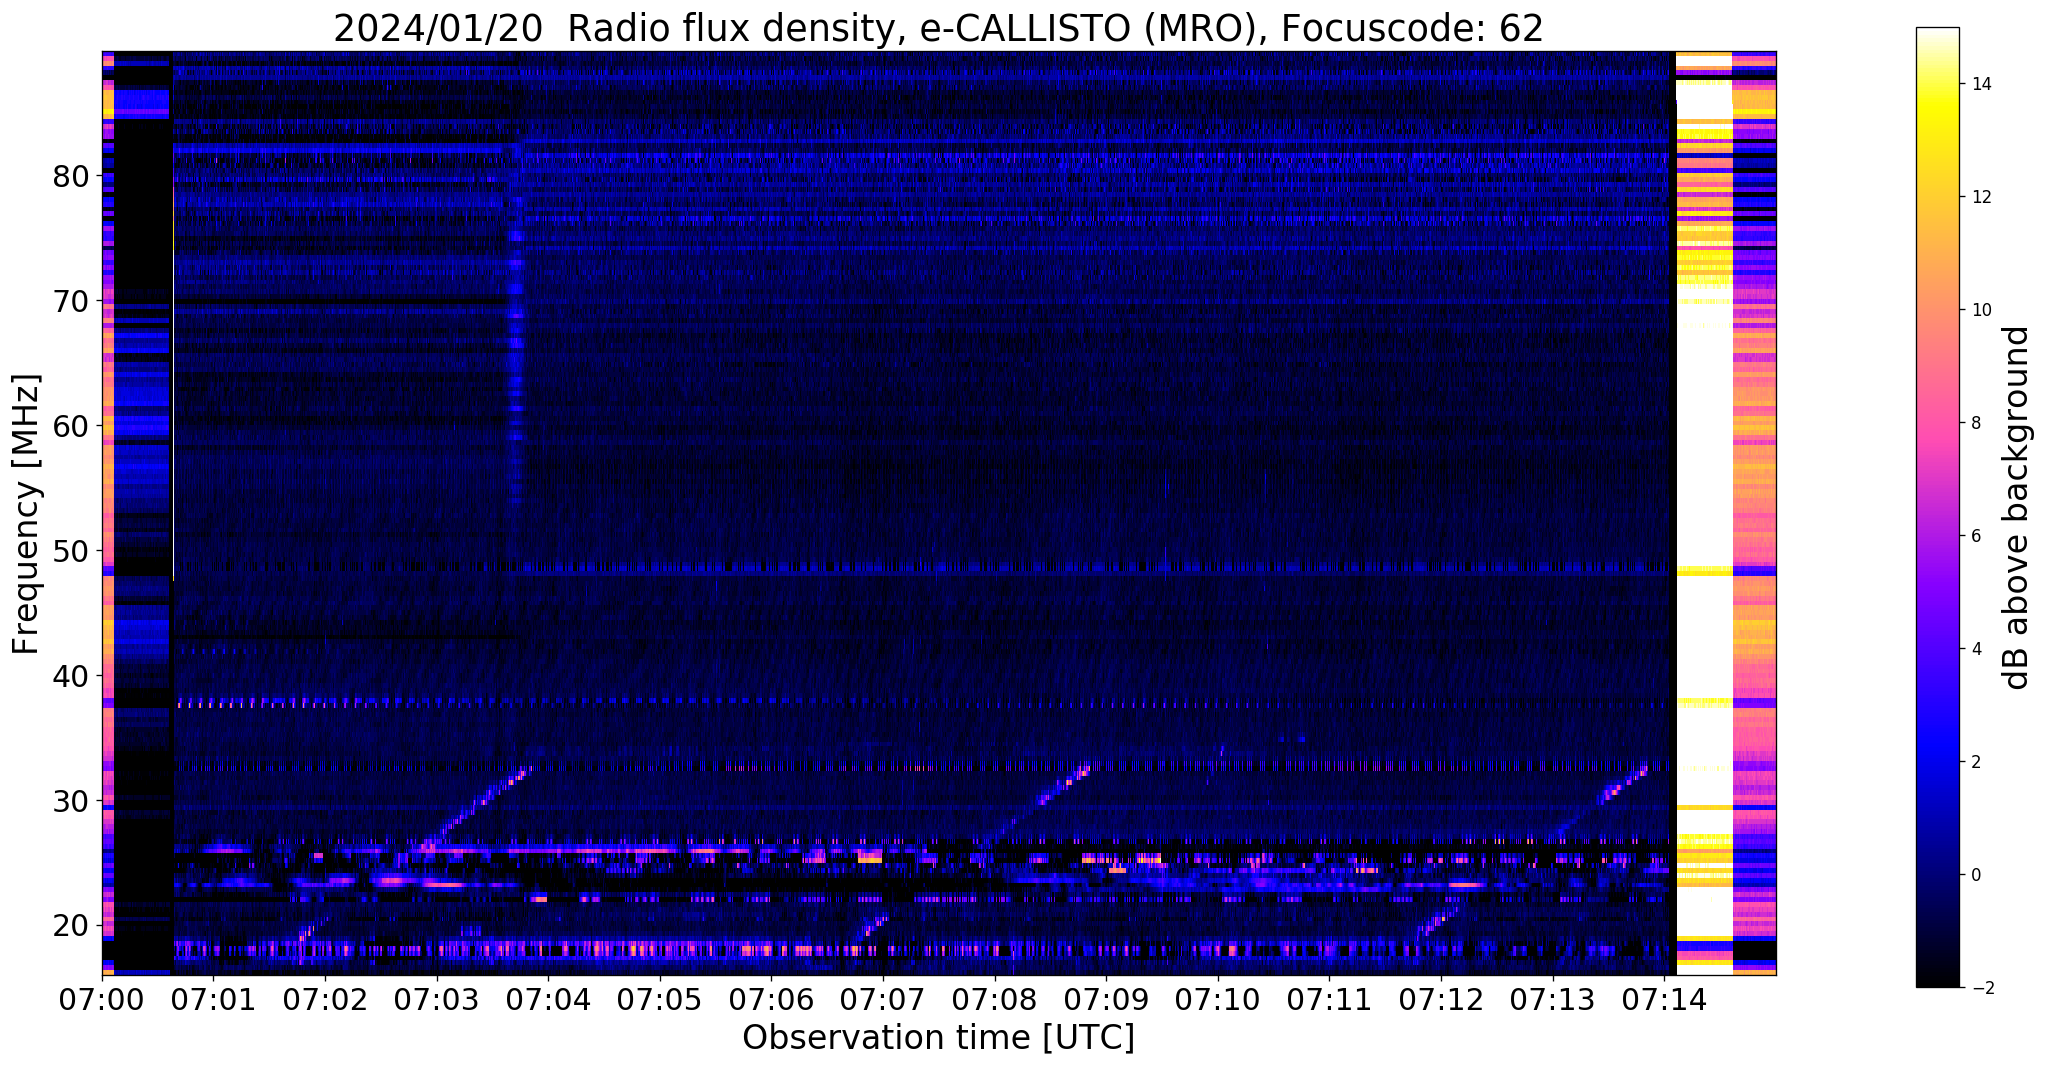Image resolution: width=2047 pixels, height=1067 pixels.
Task: Click the 07:12 time tick label
Action: (x=1441, y=999)
